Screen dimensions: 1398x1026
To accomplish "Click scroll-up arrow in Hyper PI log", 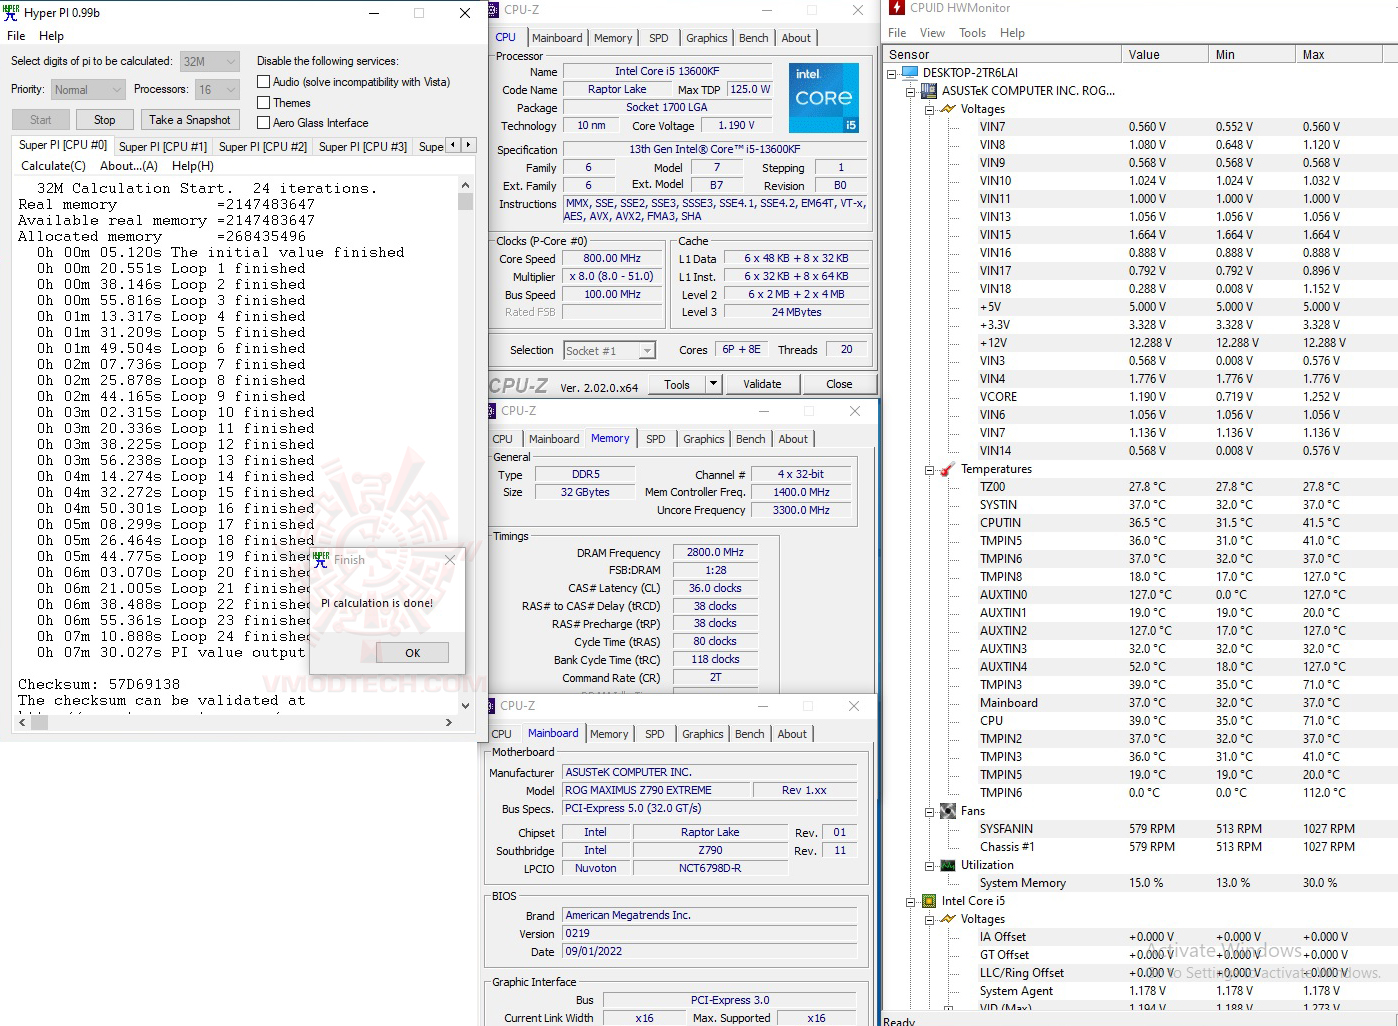I will pyautogui.click(x=465, y=185).
